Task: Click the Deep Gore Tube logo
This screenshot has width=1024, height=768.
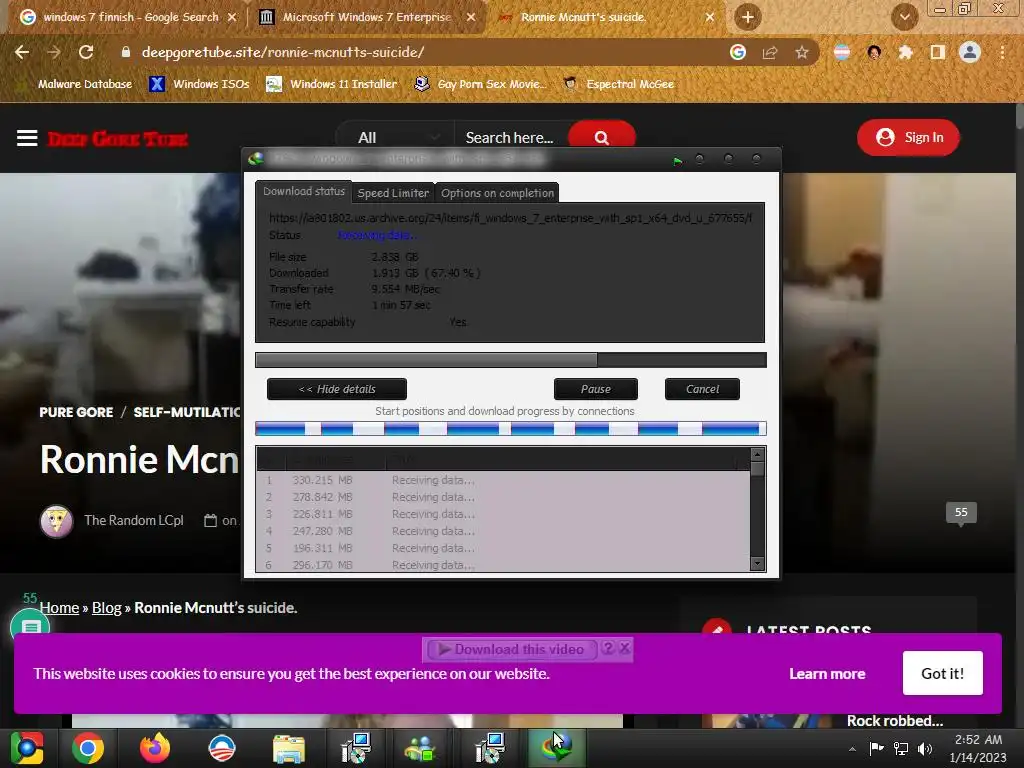Action: tap(118, 138)
